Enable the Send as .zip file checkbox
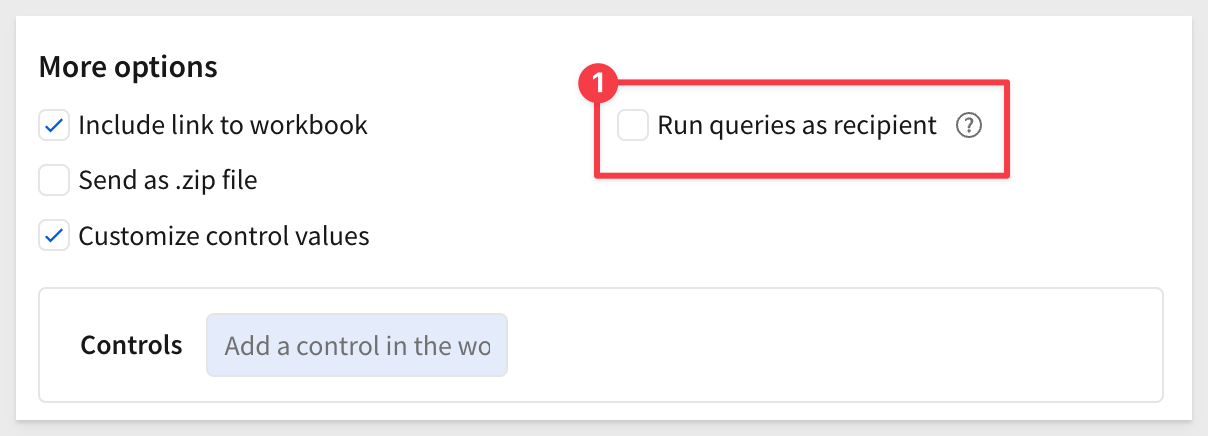Image resolution: width=1208 pixels, height=436 pixels. [x=54, y=181]
